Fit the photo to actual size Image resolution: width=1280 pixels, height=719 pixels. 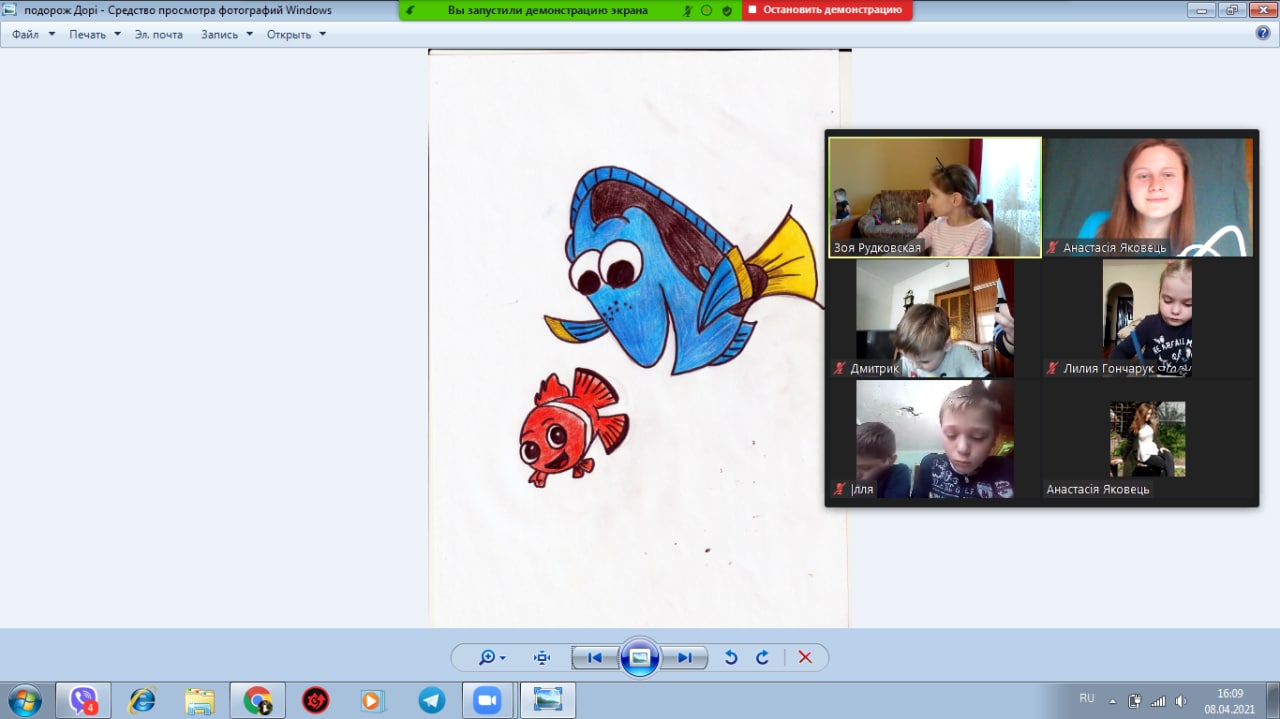[542, 657]
